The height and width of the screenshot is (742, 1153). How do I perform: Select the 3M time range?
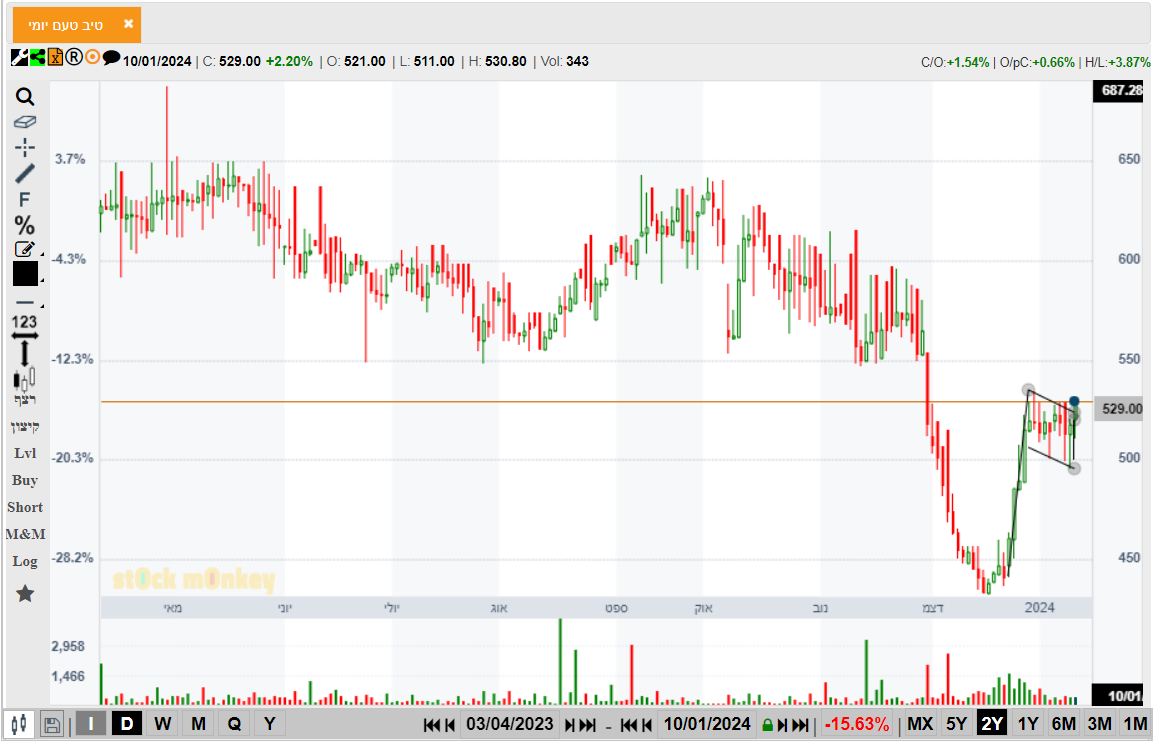(x=1099, y=724)
